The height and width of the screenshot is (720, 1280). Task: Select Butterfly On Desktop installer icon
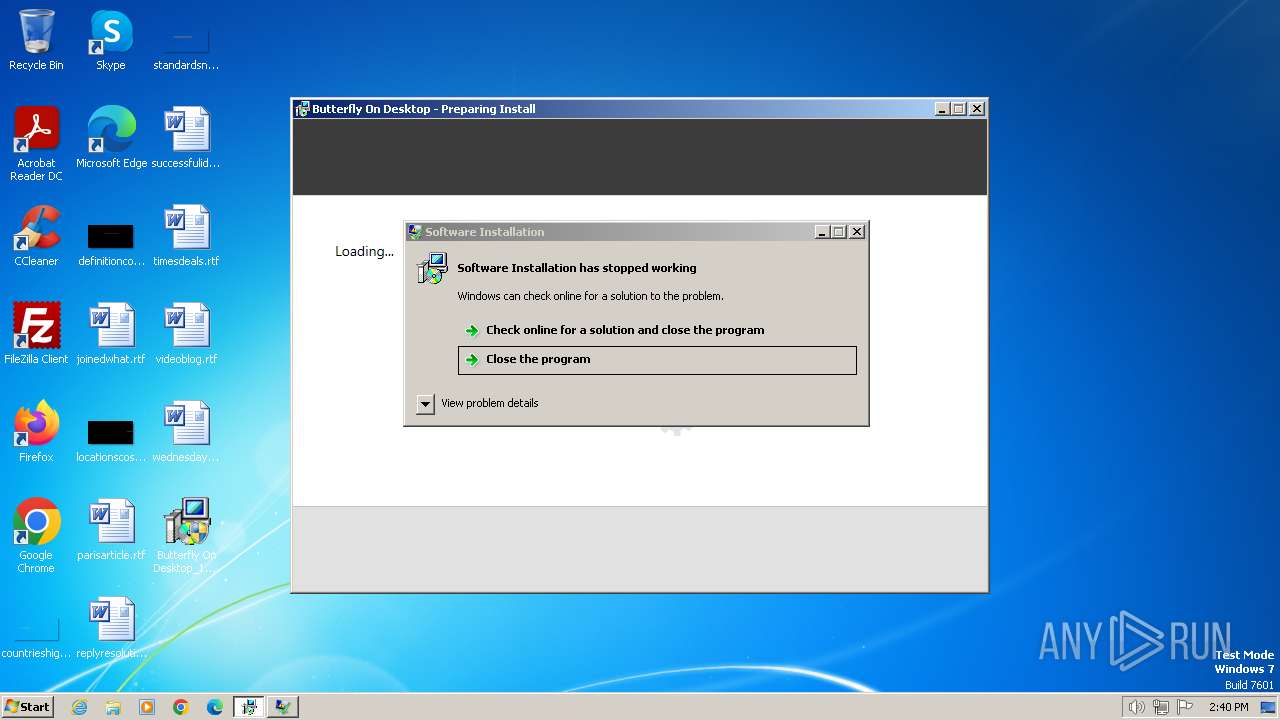click(x=186, y=536)
